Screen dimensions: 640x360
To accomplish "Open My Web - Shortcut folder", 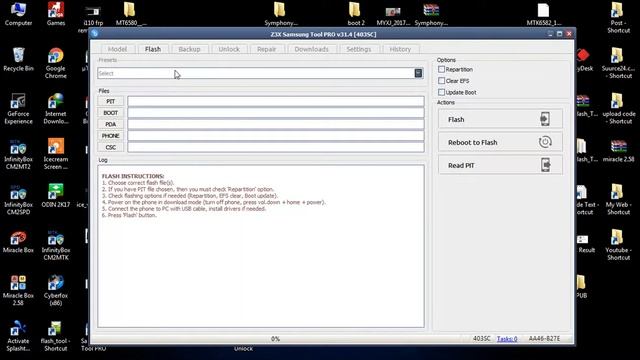I will (618, 200).
